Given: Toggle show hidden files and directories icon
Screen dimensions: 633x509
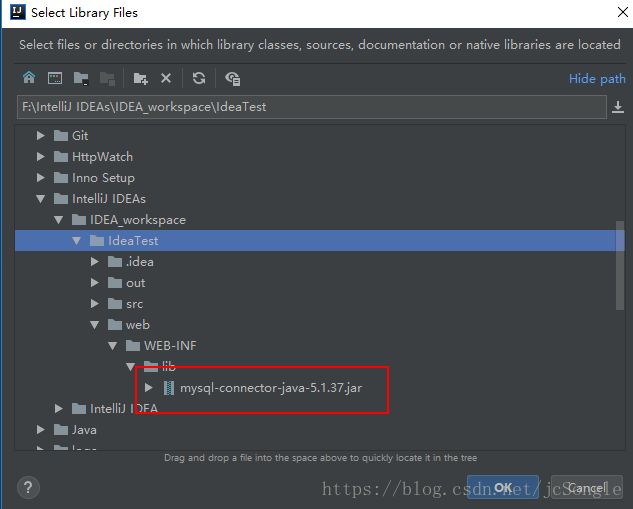Looking at the screenshot, I should (233, 78).
